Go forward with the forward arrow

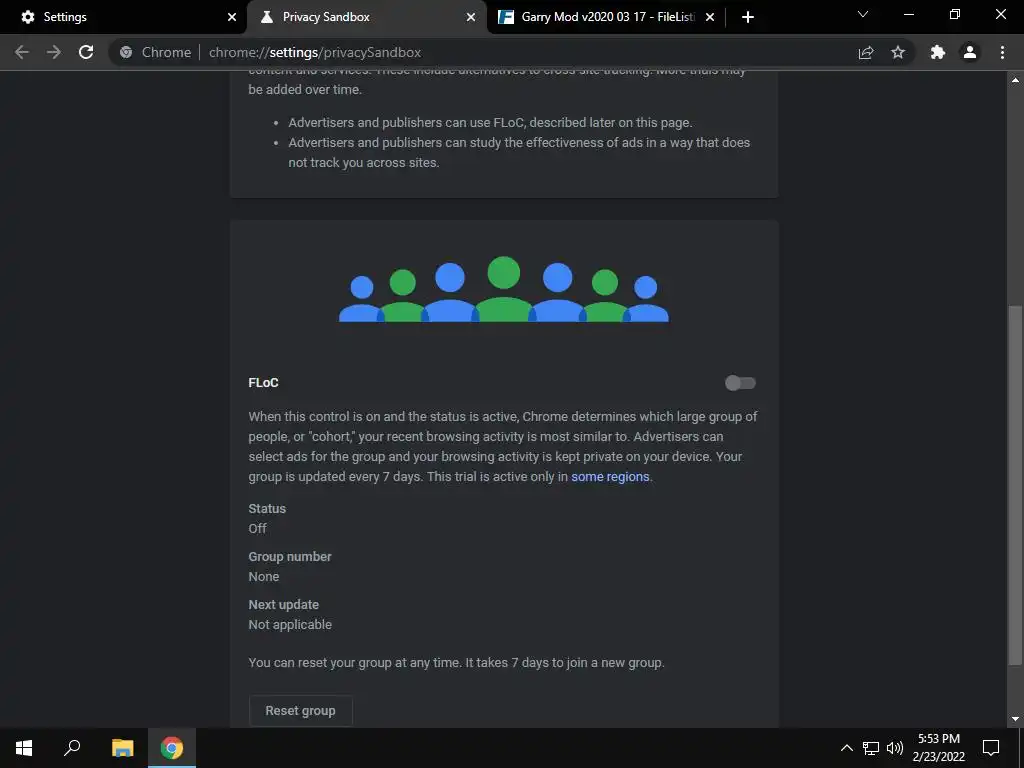(54, 52)
